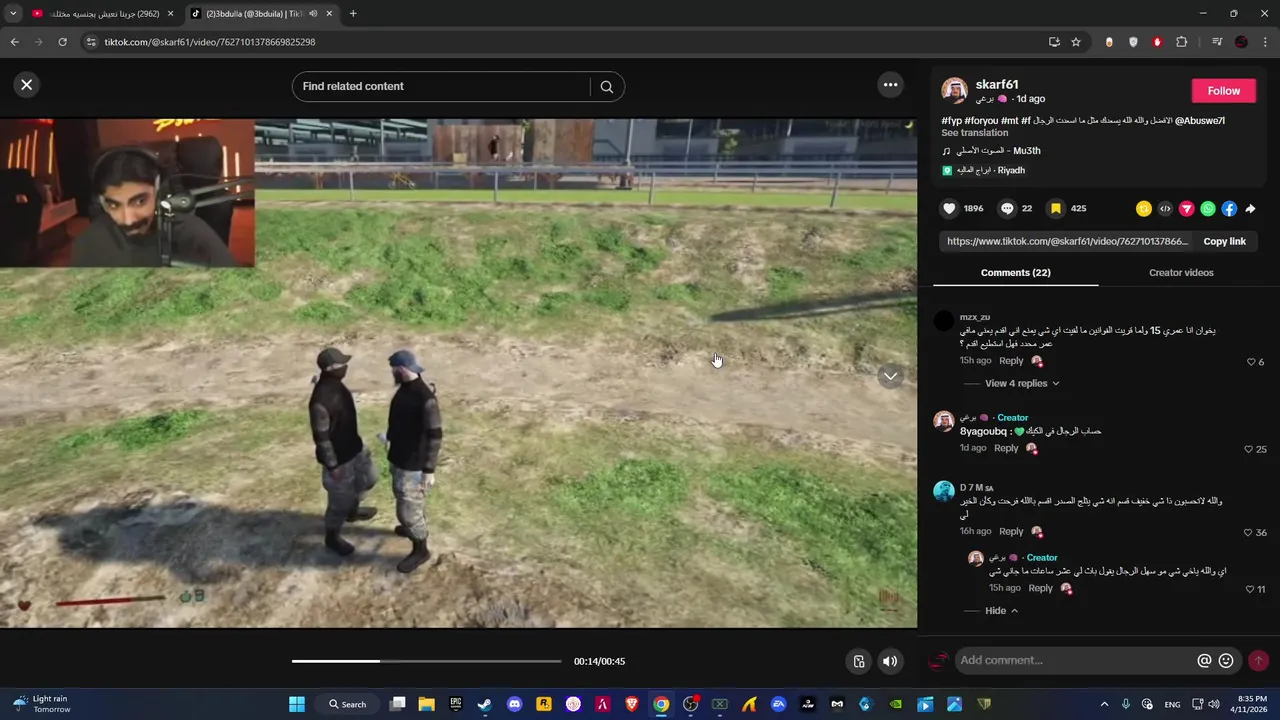Open the Mu3th original sound link
1280x720 pixels.
click(999, 151)
